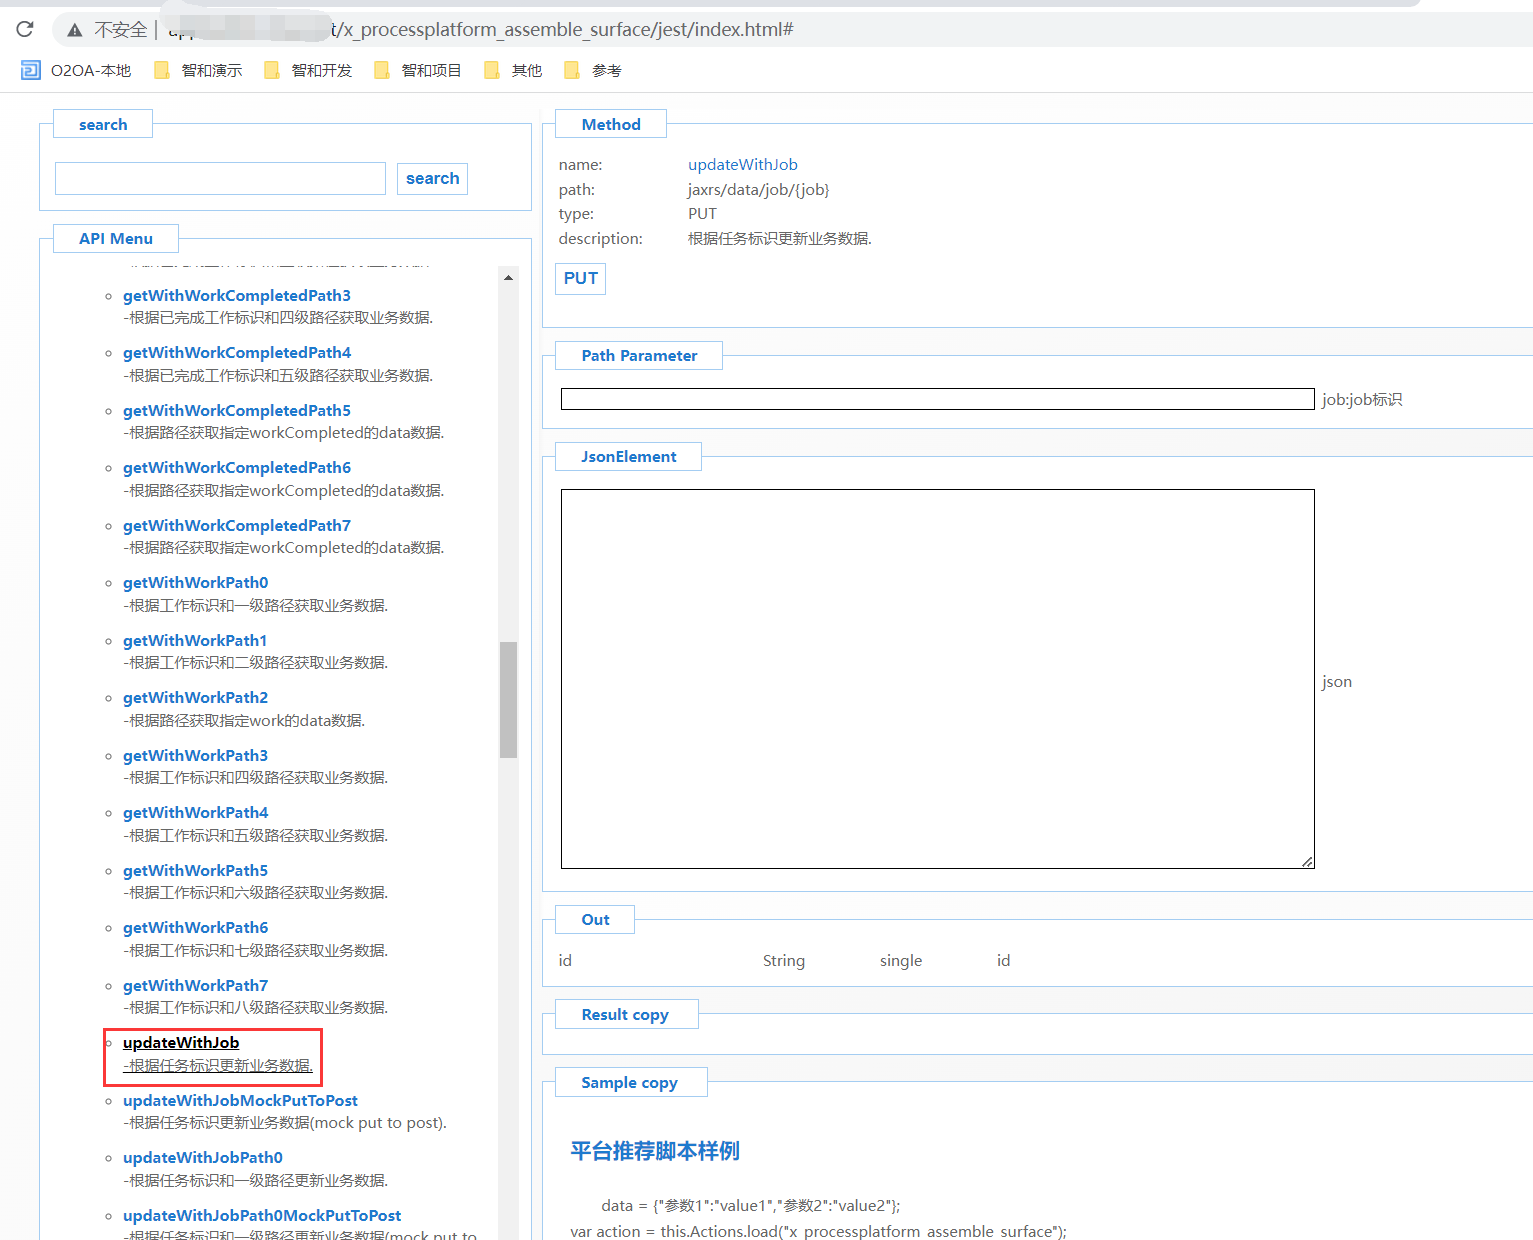The image size is (1533, 1240).
Task: Click the job:job标识 parameter label
Action: click(x=1362, y=399)
